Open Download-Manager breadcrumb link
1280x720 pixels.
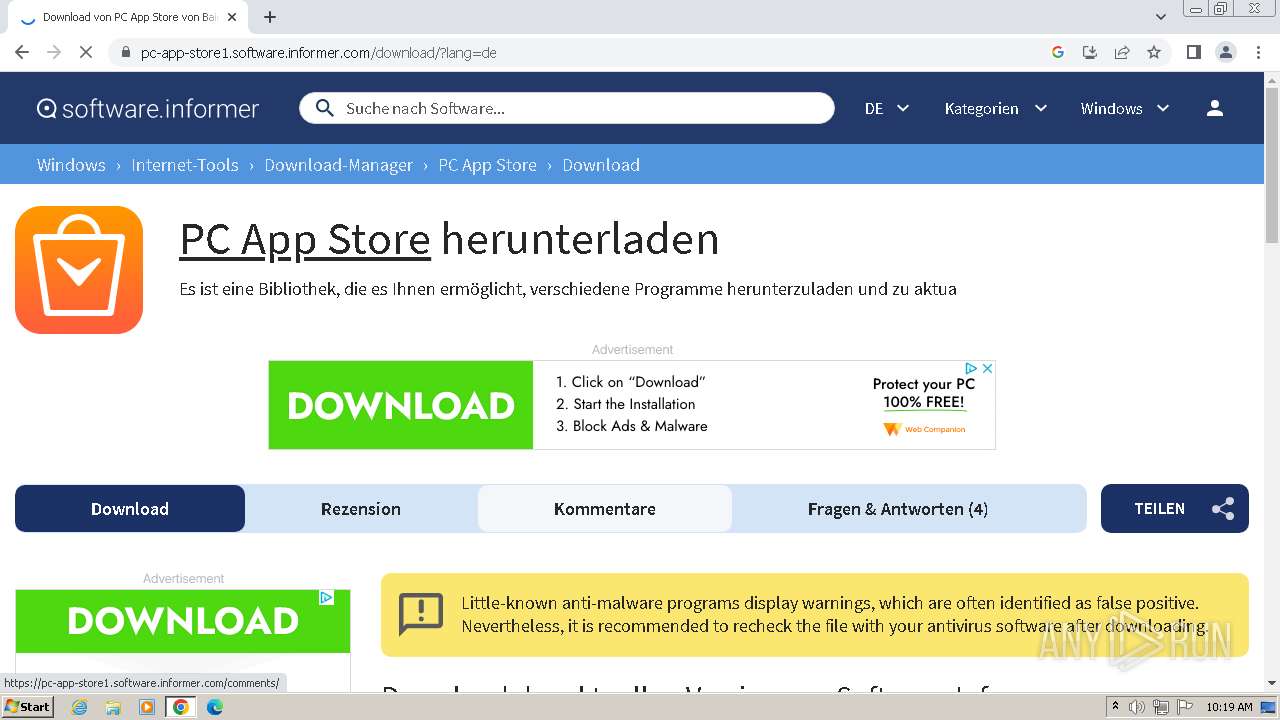339,165
